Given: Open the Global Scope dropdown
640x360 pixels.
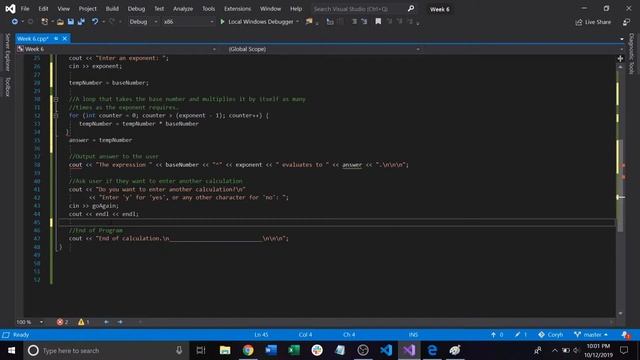Looking at the screenshot, I should (324, 49).
